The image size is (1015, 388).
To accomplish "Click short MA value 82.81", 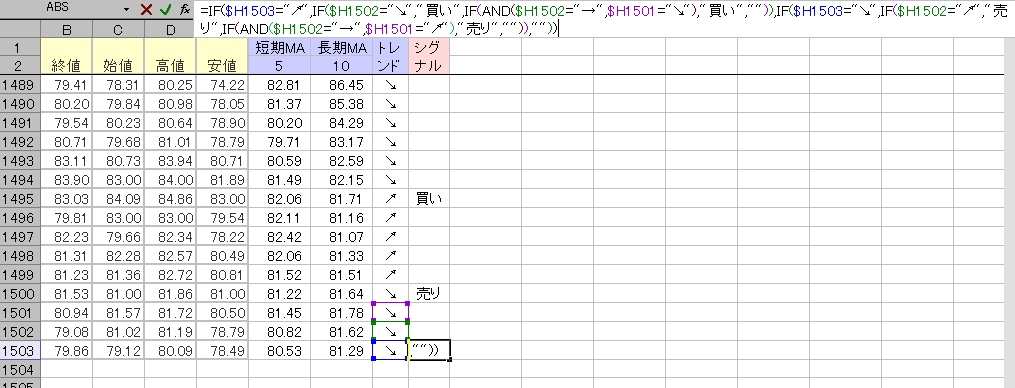I will pos(279,84).
